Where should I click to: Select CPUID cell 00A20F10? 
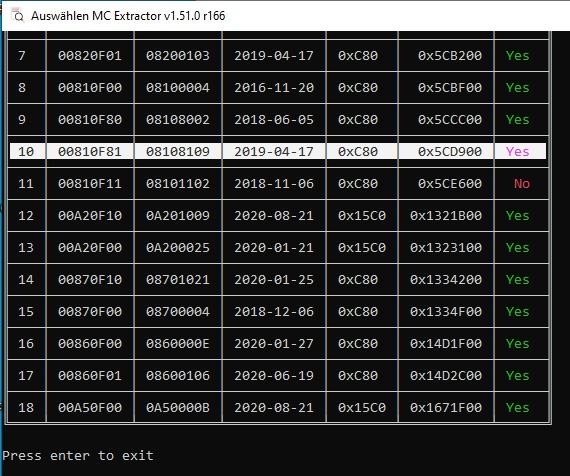pos(89,216)
